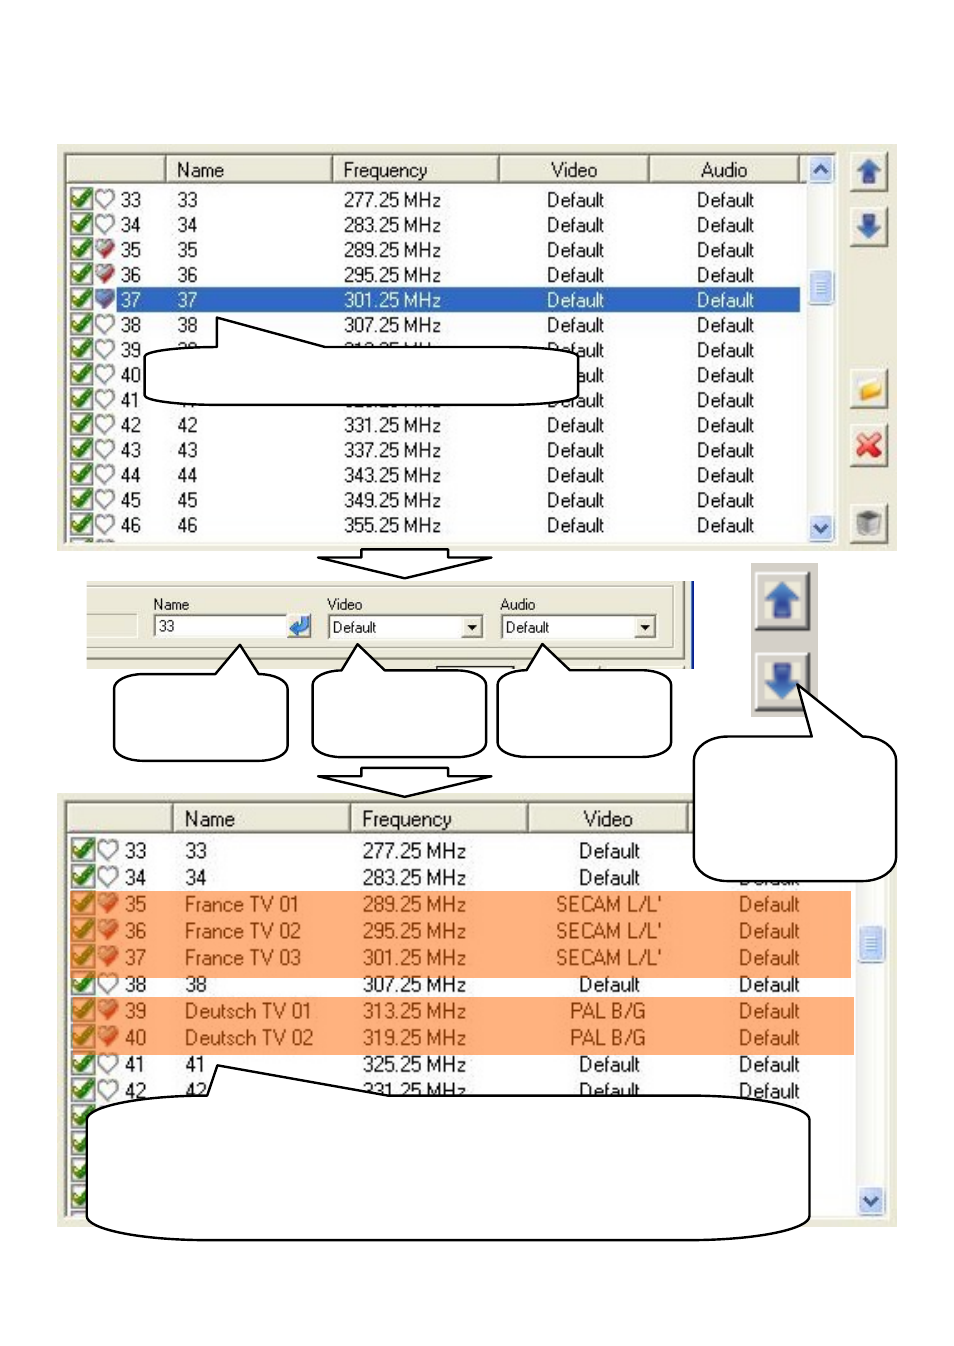Click the red heart beside France TV 02
This screenshot has height=1346, width=954.
pos(108,930)
